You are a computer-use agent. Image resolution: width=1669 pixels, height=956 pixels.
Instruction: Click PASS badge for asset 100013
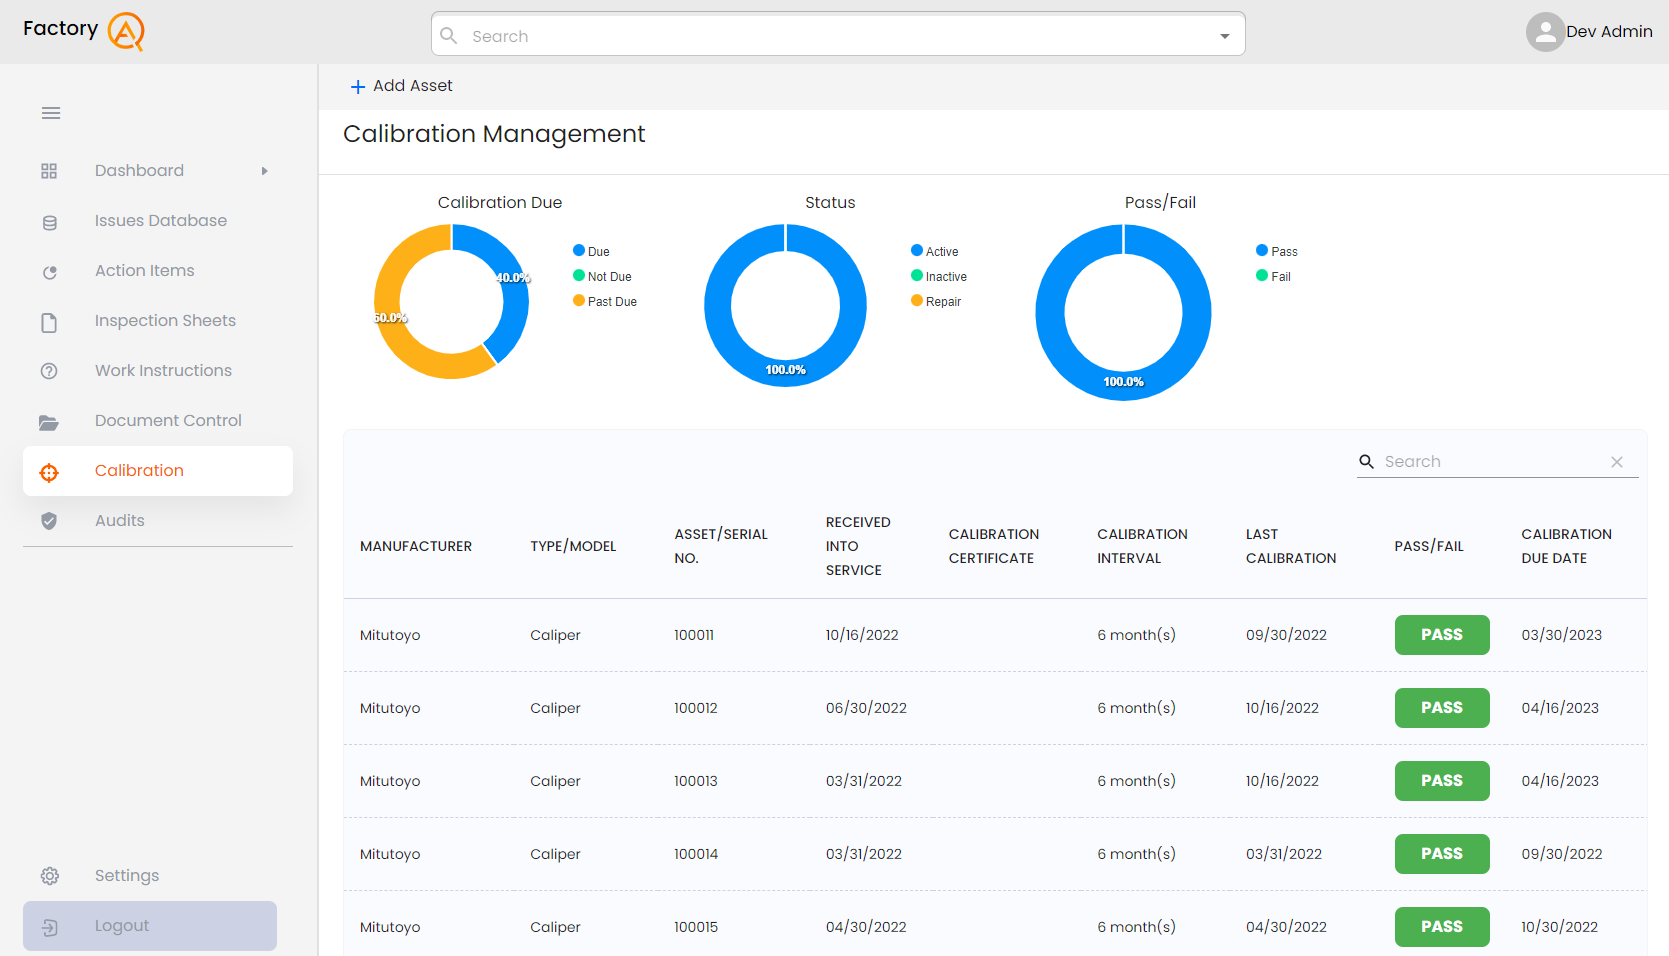point(1442,781)
